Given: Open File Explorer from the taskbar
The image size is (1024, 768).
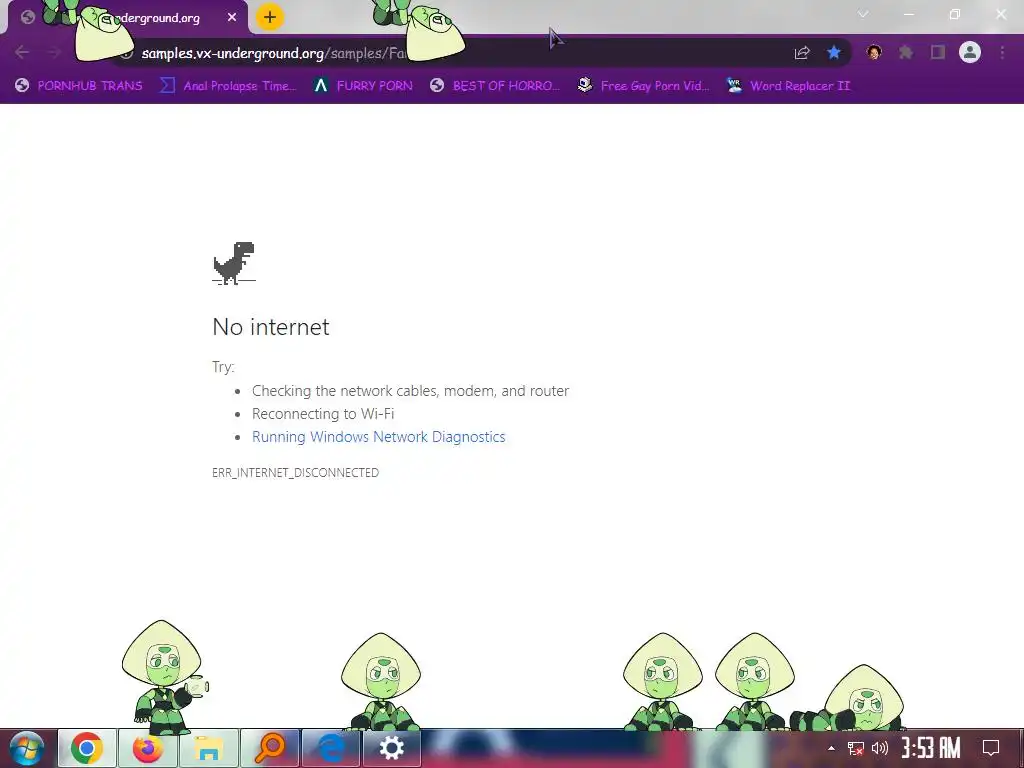Looking at the screenshot, I should (209, 748).
